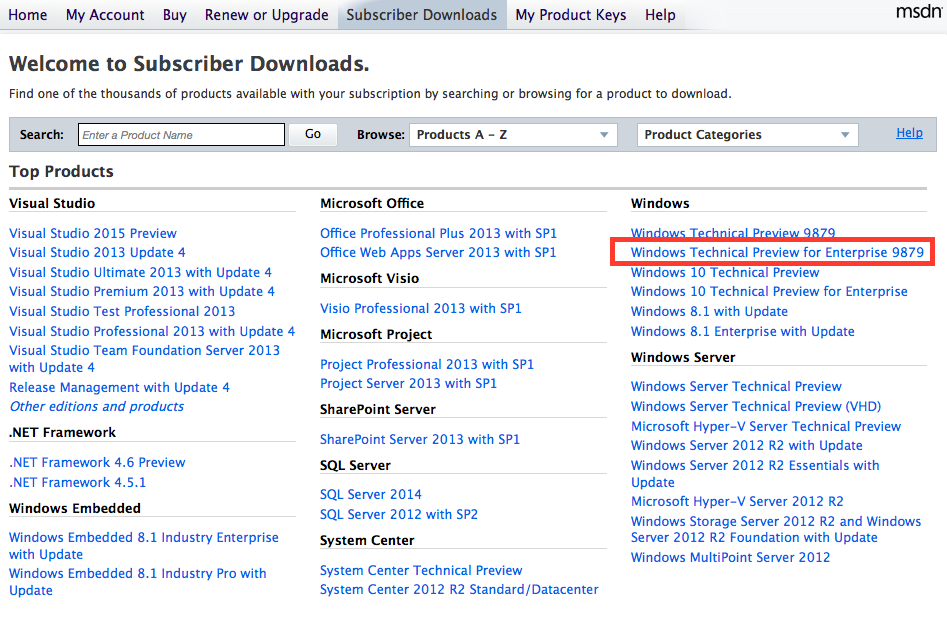Select Visual Studio Ultimate 2013 with Update 4
Viewport: 947px width, 621px height.
click(141, 272)
